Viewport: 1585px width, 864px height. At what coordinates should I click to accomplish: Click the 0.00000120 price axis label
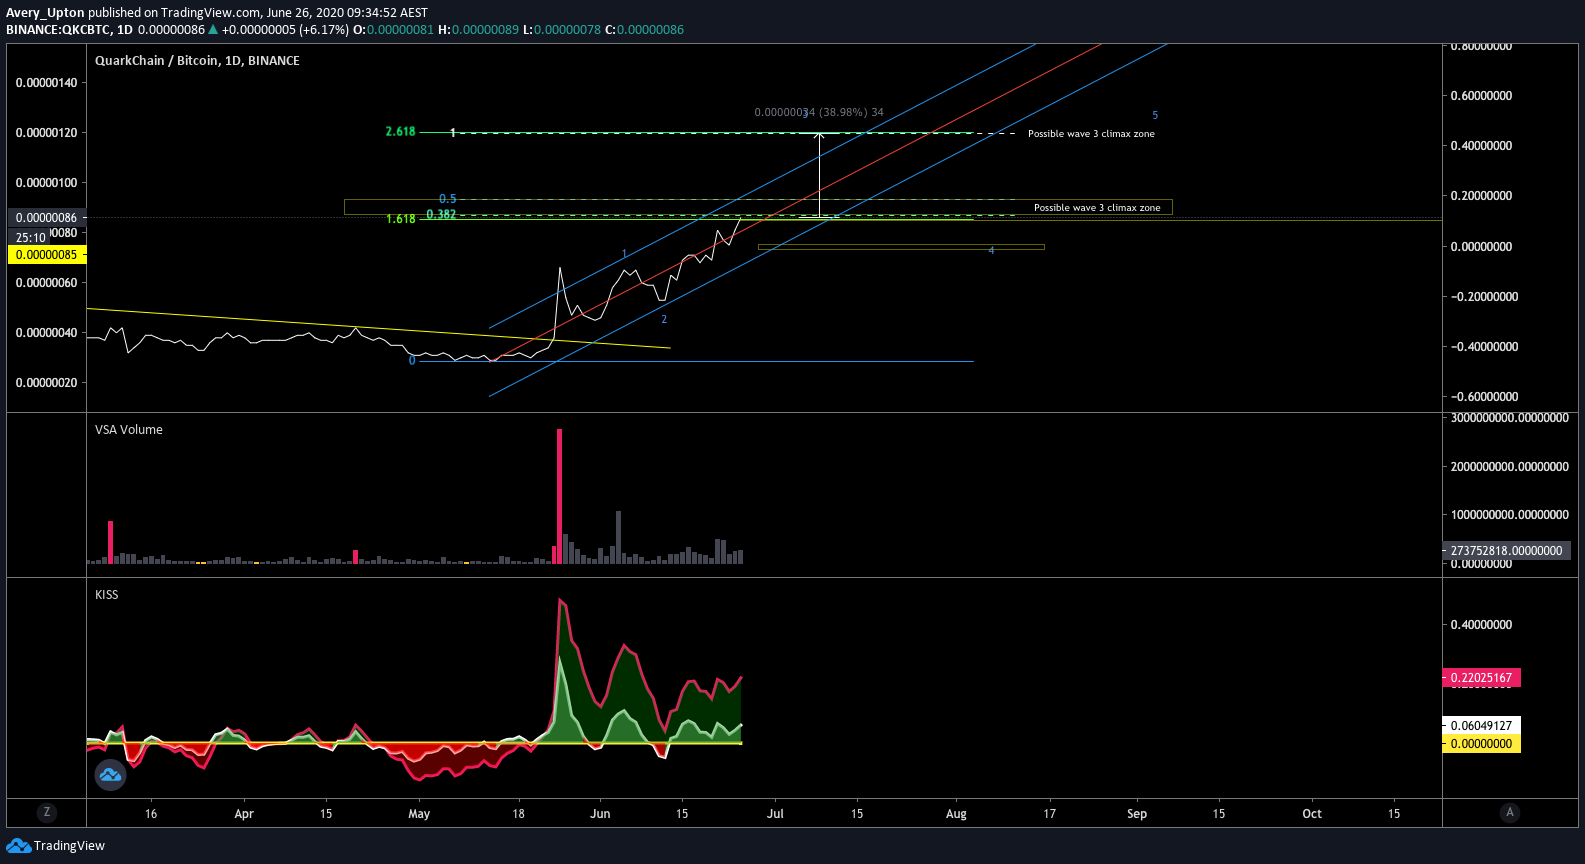click(x=46, y=133)
